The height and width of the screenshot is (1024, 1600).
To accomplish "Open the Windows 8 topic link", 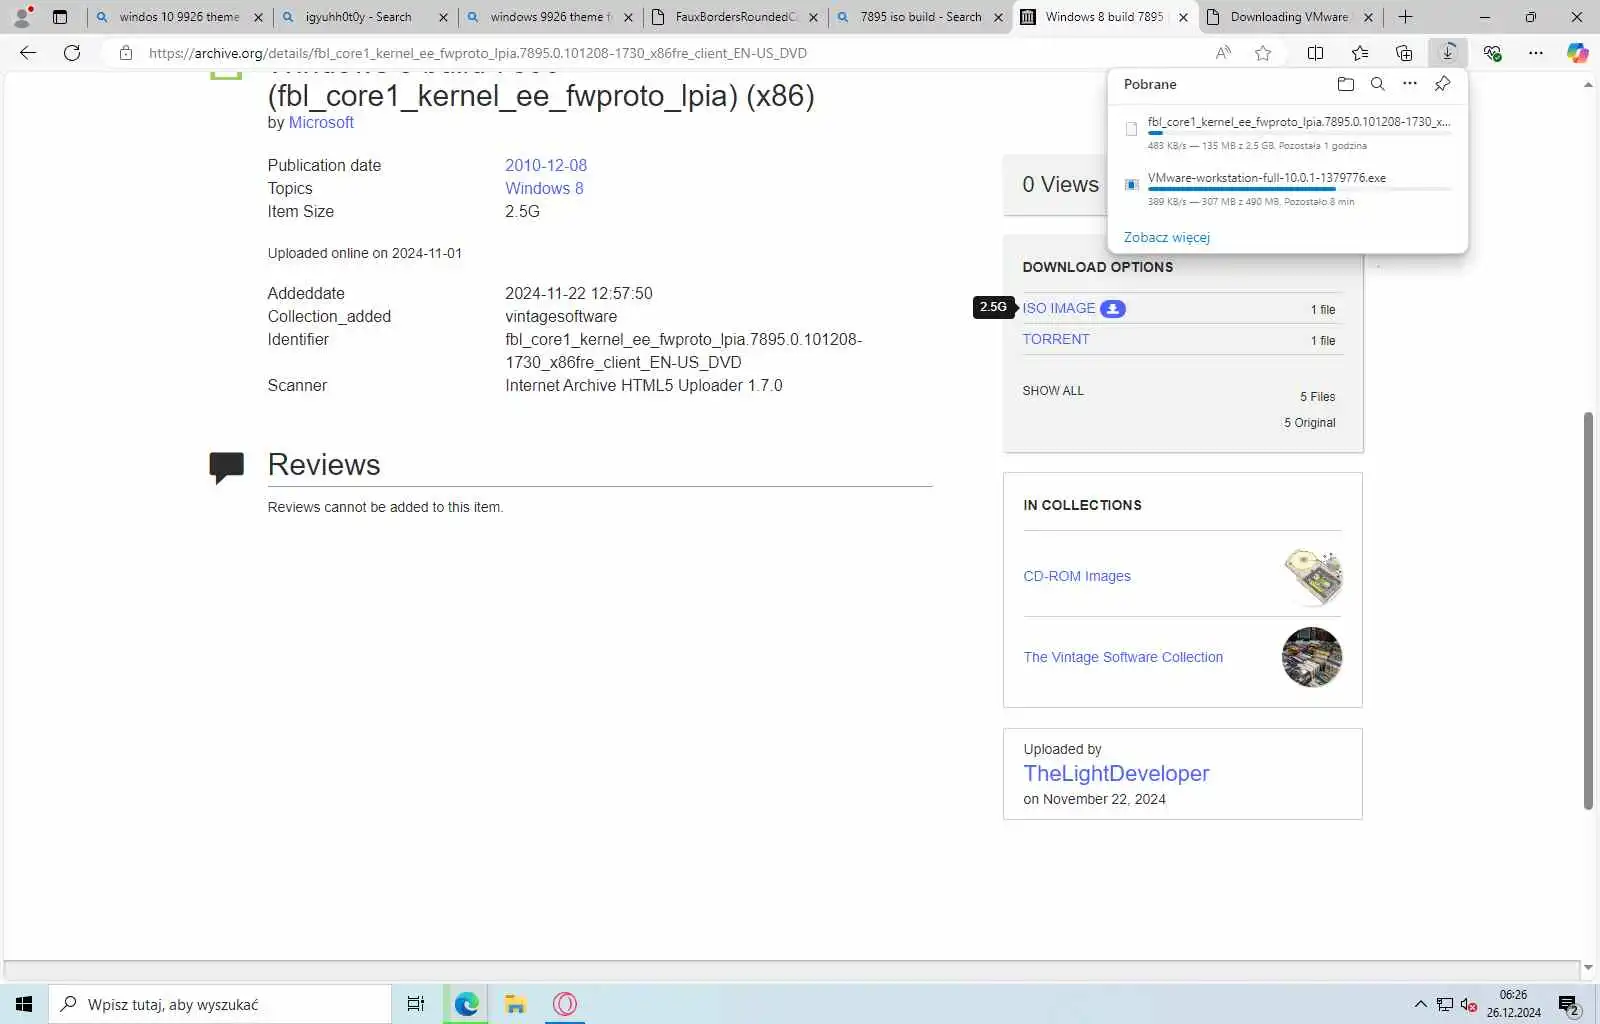I will (x=544, y=188).
